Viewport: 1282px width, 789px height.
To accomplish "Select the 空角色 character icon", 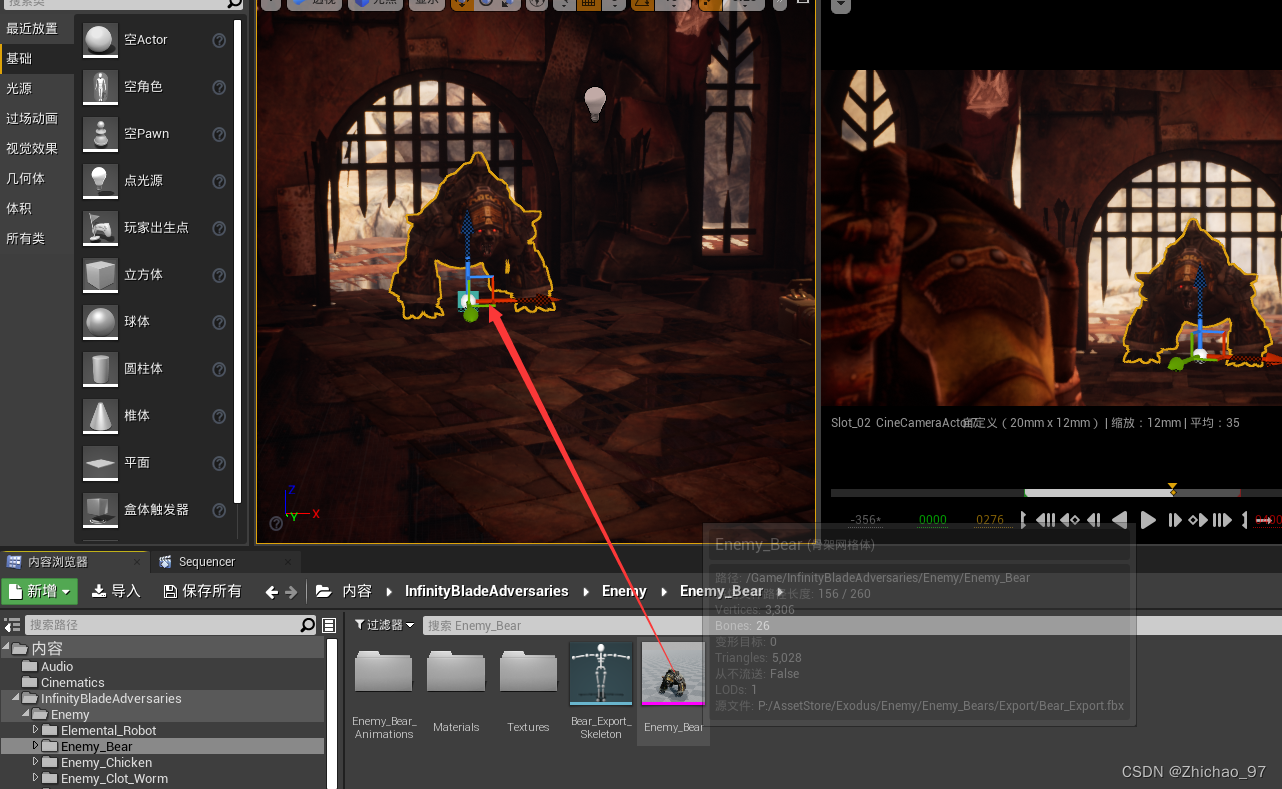I will (x=100, y=87).
